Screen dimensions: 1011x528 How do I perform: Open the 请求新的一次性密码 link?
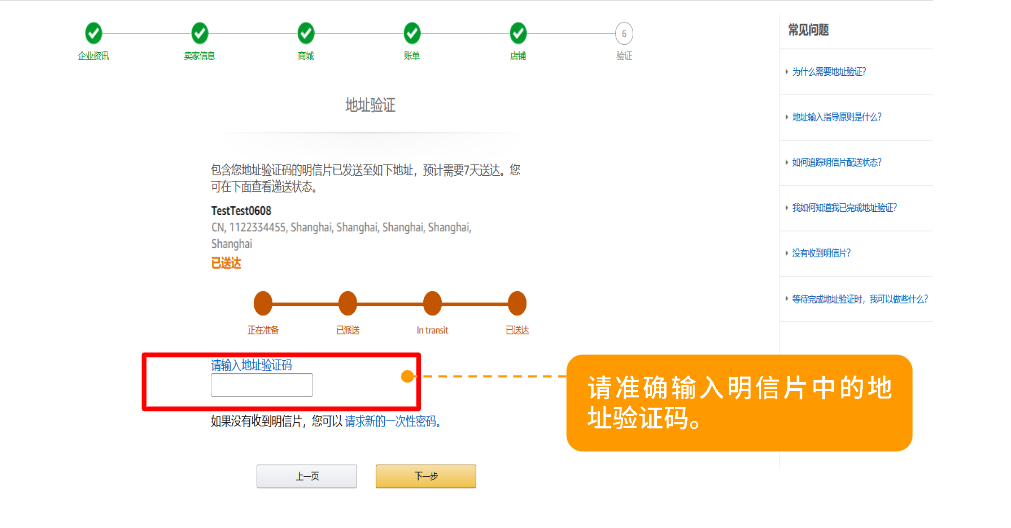click(x=391, y=422)
